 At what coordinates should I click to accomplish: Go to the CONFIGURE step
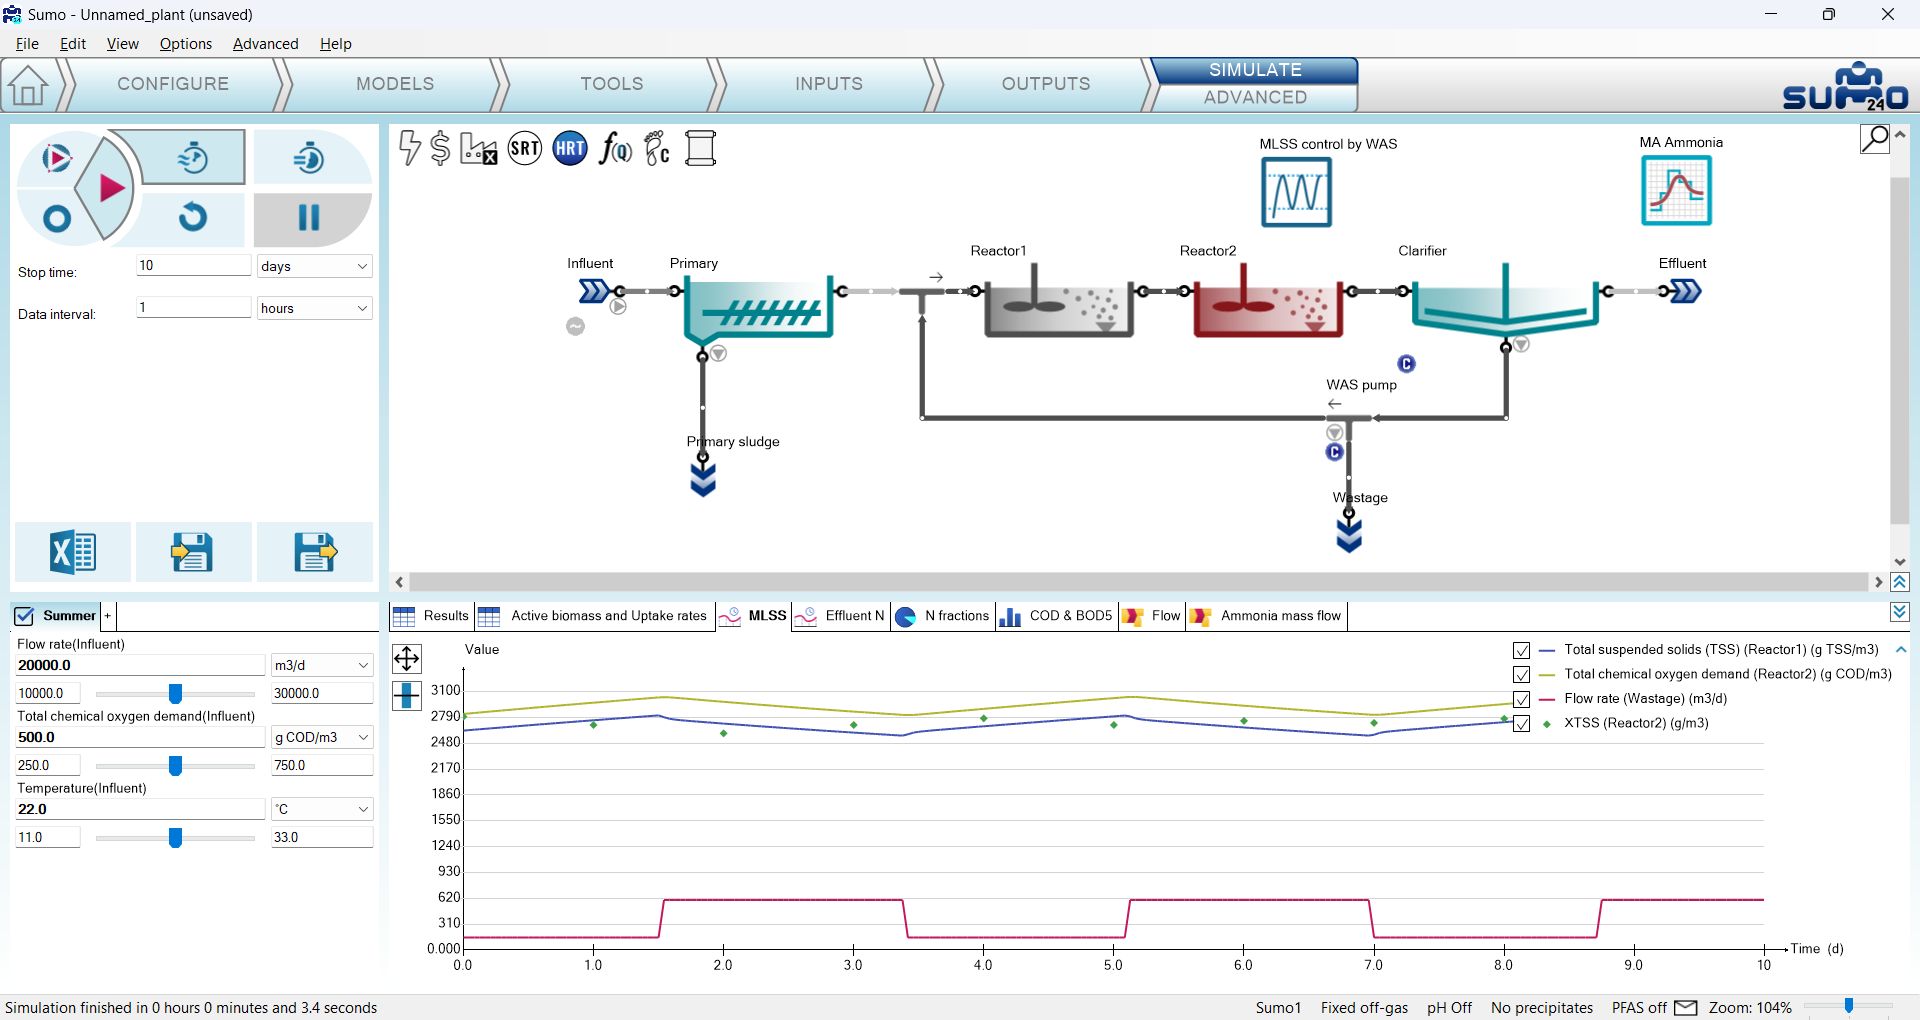pyautogui.click(x=173, y=84)
